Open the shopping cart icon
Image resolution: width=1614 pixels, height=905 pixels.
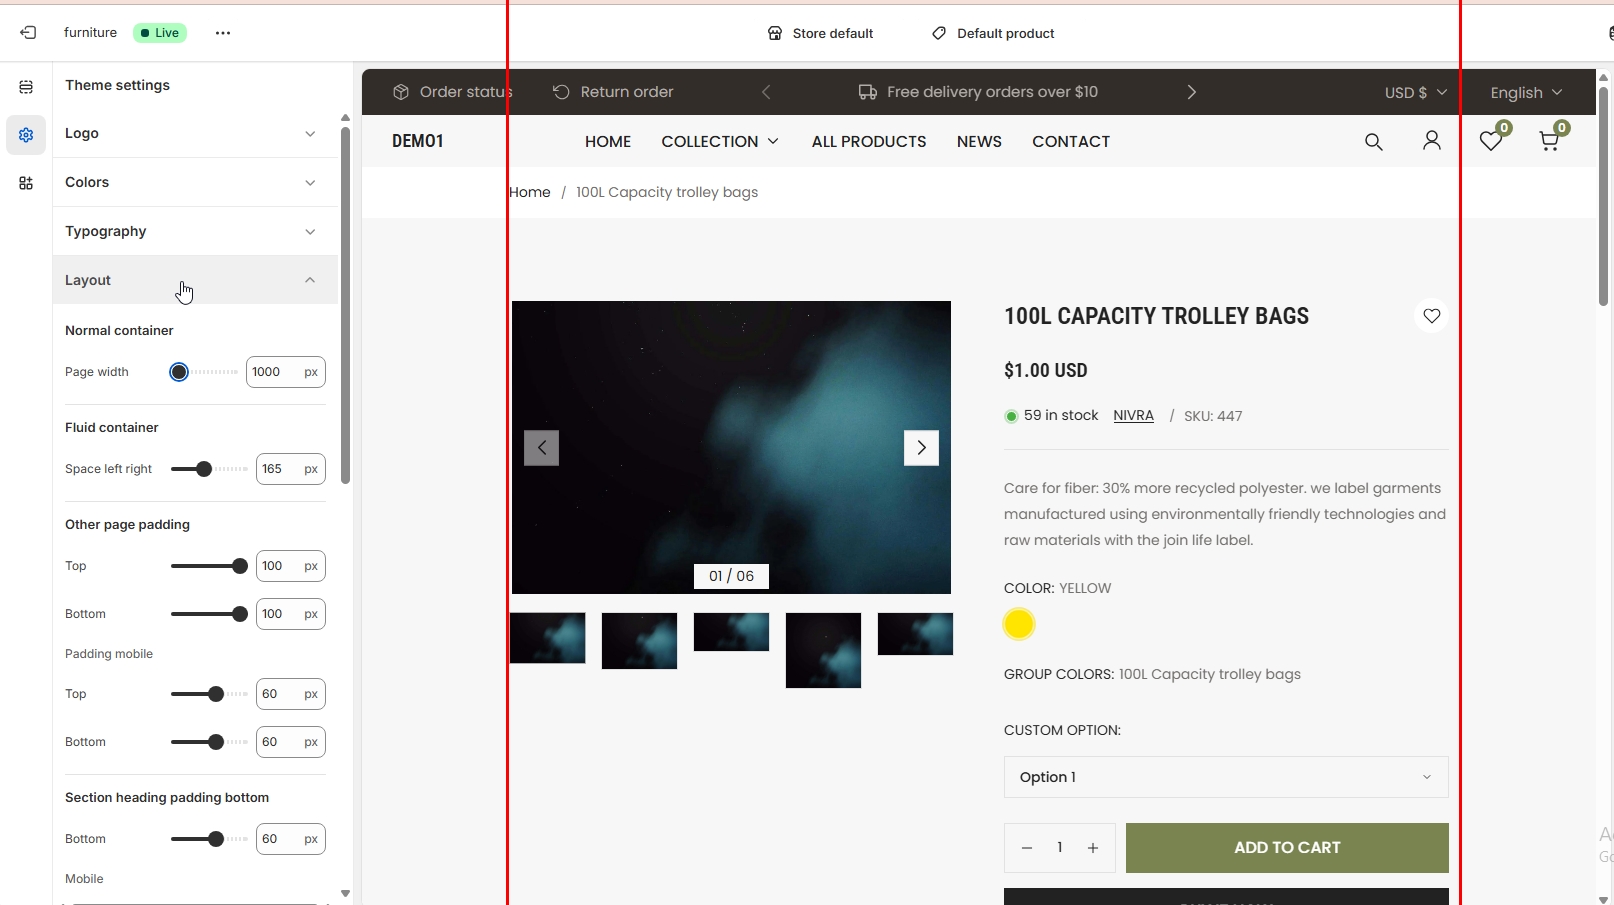pos(1549,141)
